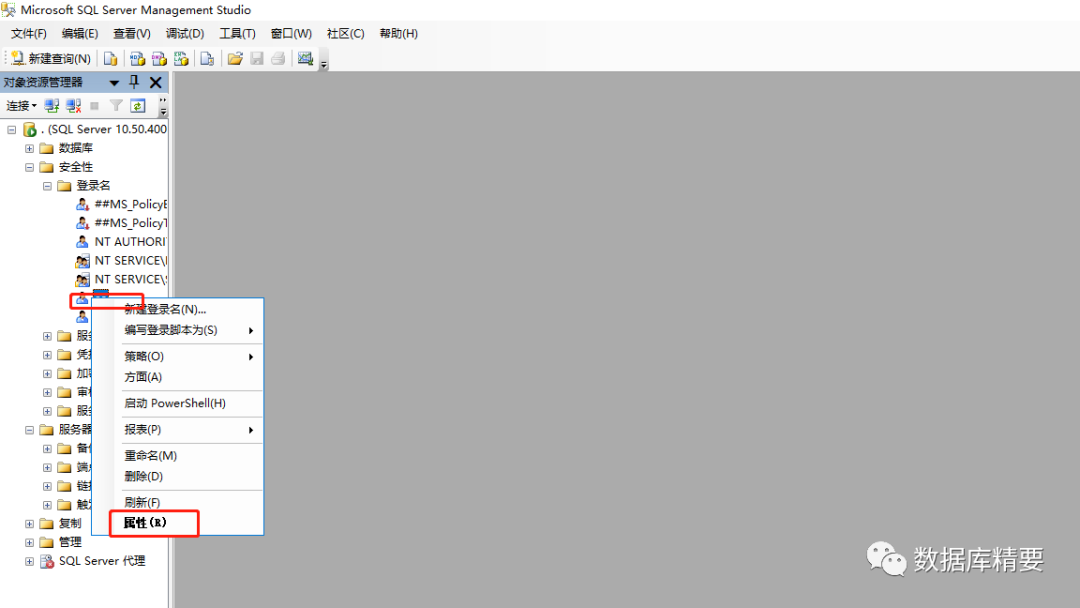This screenshot has height=608, width=1080.
Task: Click the Print icon in toolbar
Action: (x=278, y=59)
